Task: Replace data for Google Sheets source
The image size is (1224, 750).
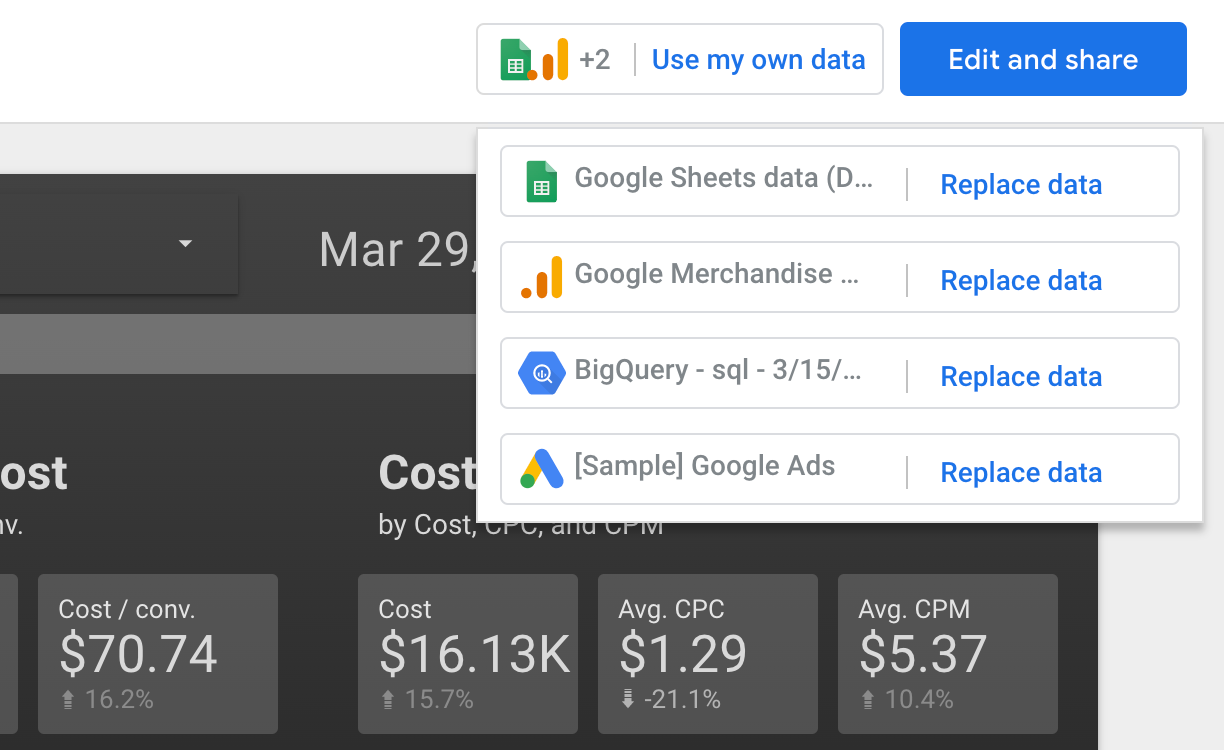Action: (1021, 185)
